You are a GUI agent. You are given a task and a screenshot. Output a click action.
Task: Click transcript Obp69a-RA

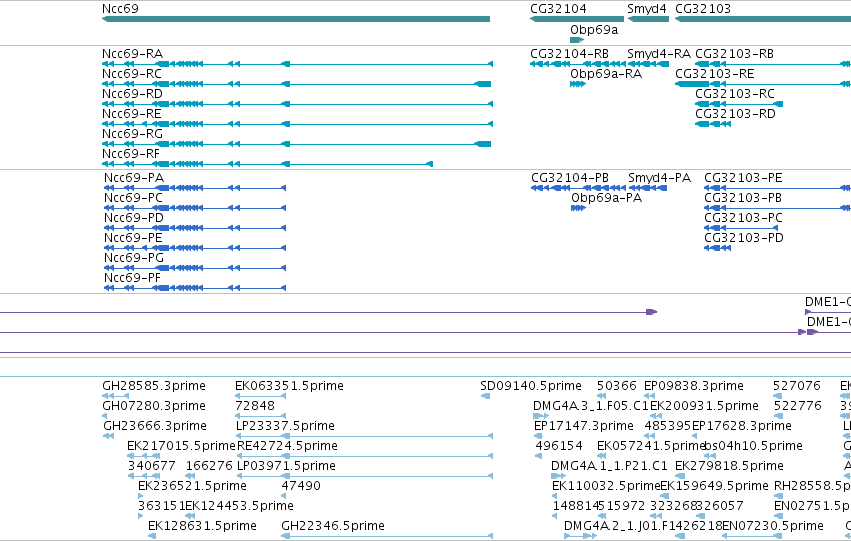(578, 84)
